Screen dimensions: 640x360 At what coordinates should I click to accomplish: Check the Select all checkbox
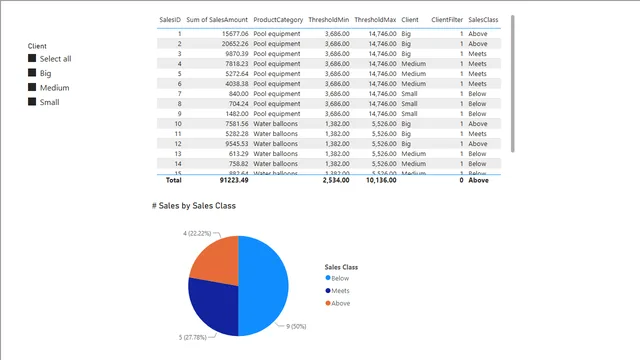(32, 58)
